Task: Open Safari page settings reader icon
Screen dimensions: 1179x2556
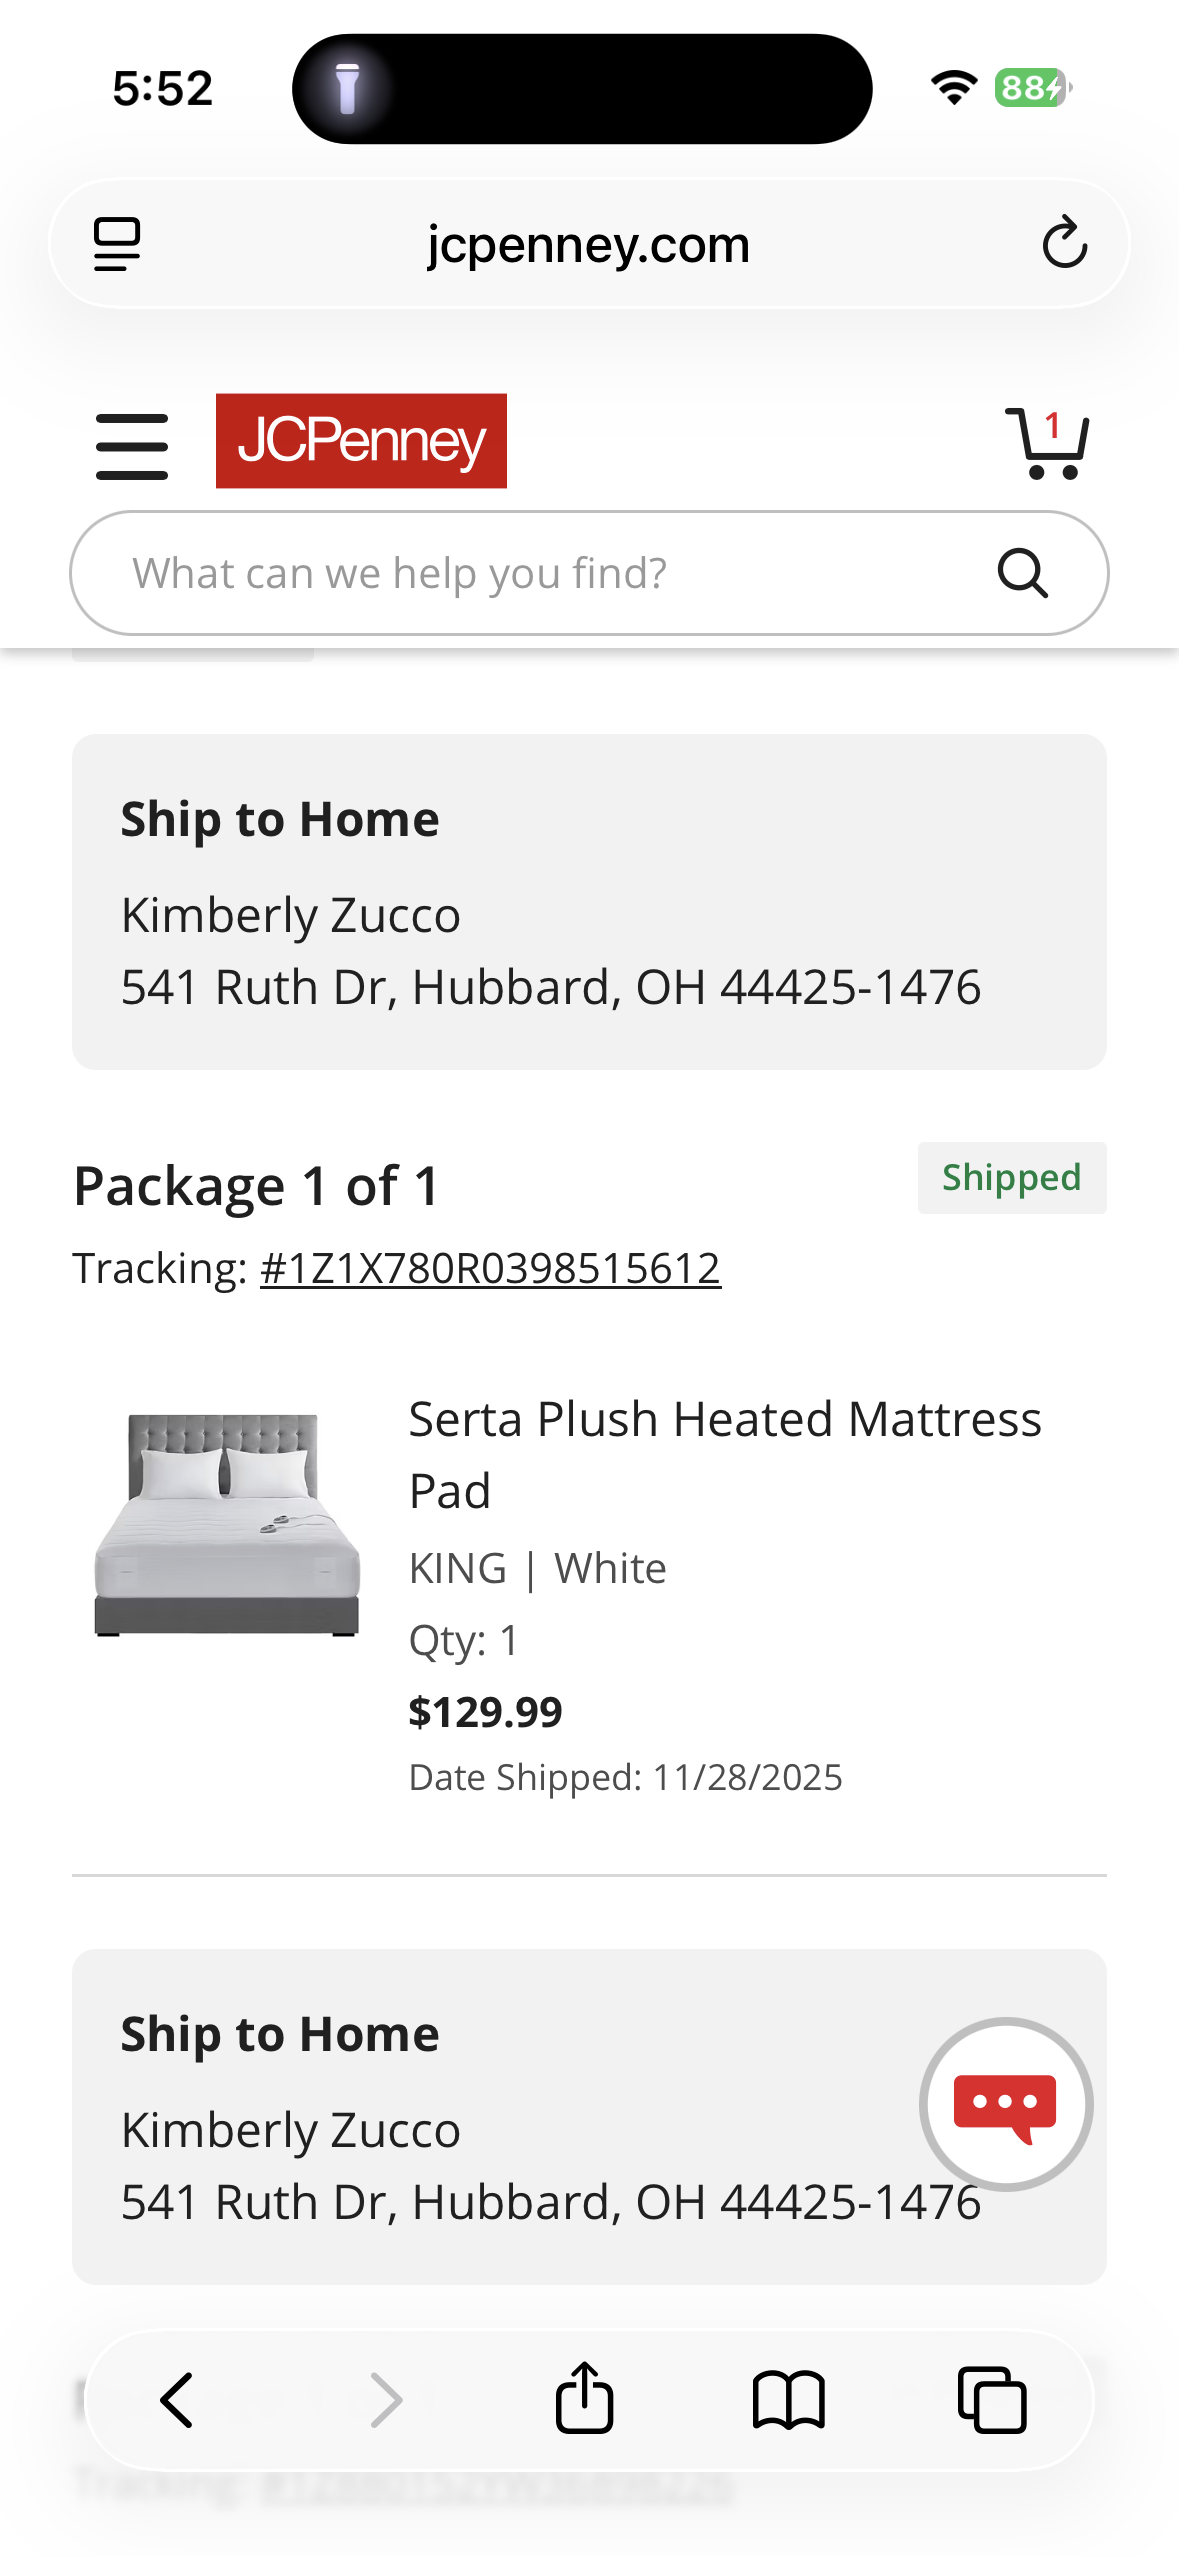Action: pos(117,244)
